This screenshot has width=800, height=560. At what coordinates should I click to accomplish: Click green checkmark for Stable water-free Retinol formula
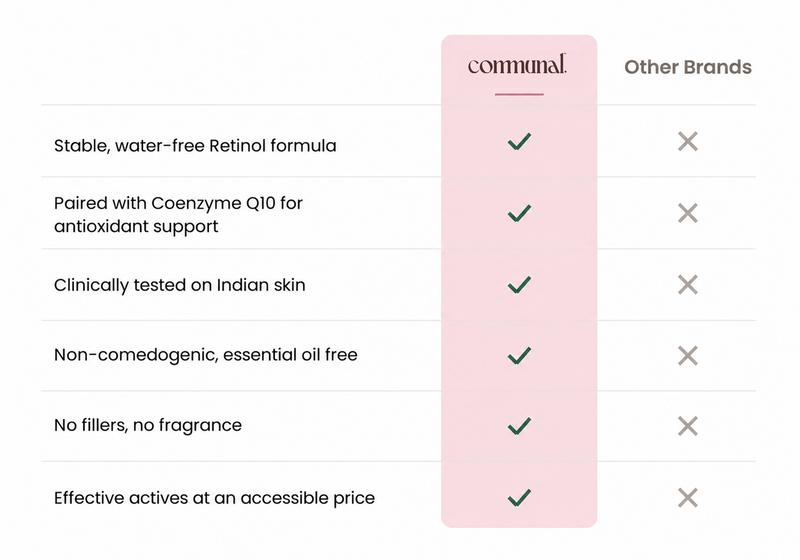pos(519,141)
